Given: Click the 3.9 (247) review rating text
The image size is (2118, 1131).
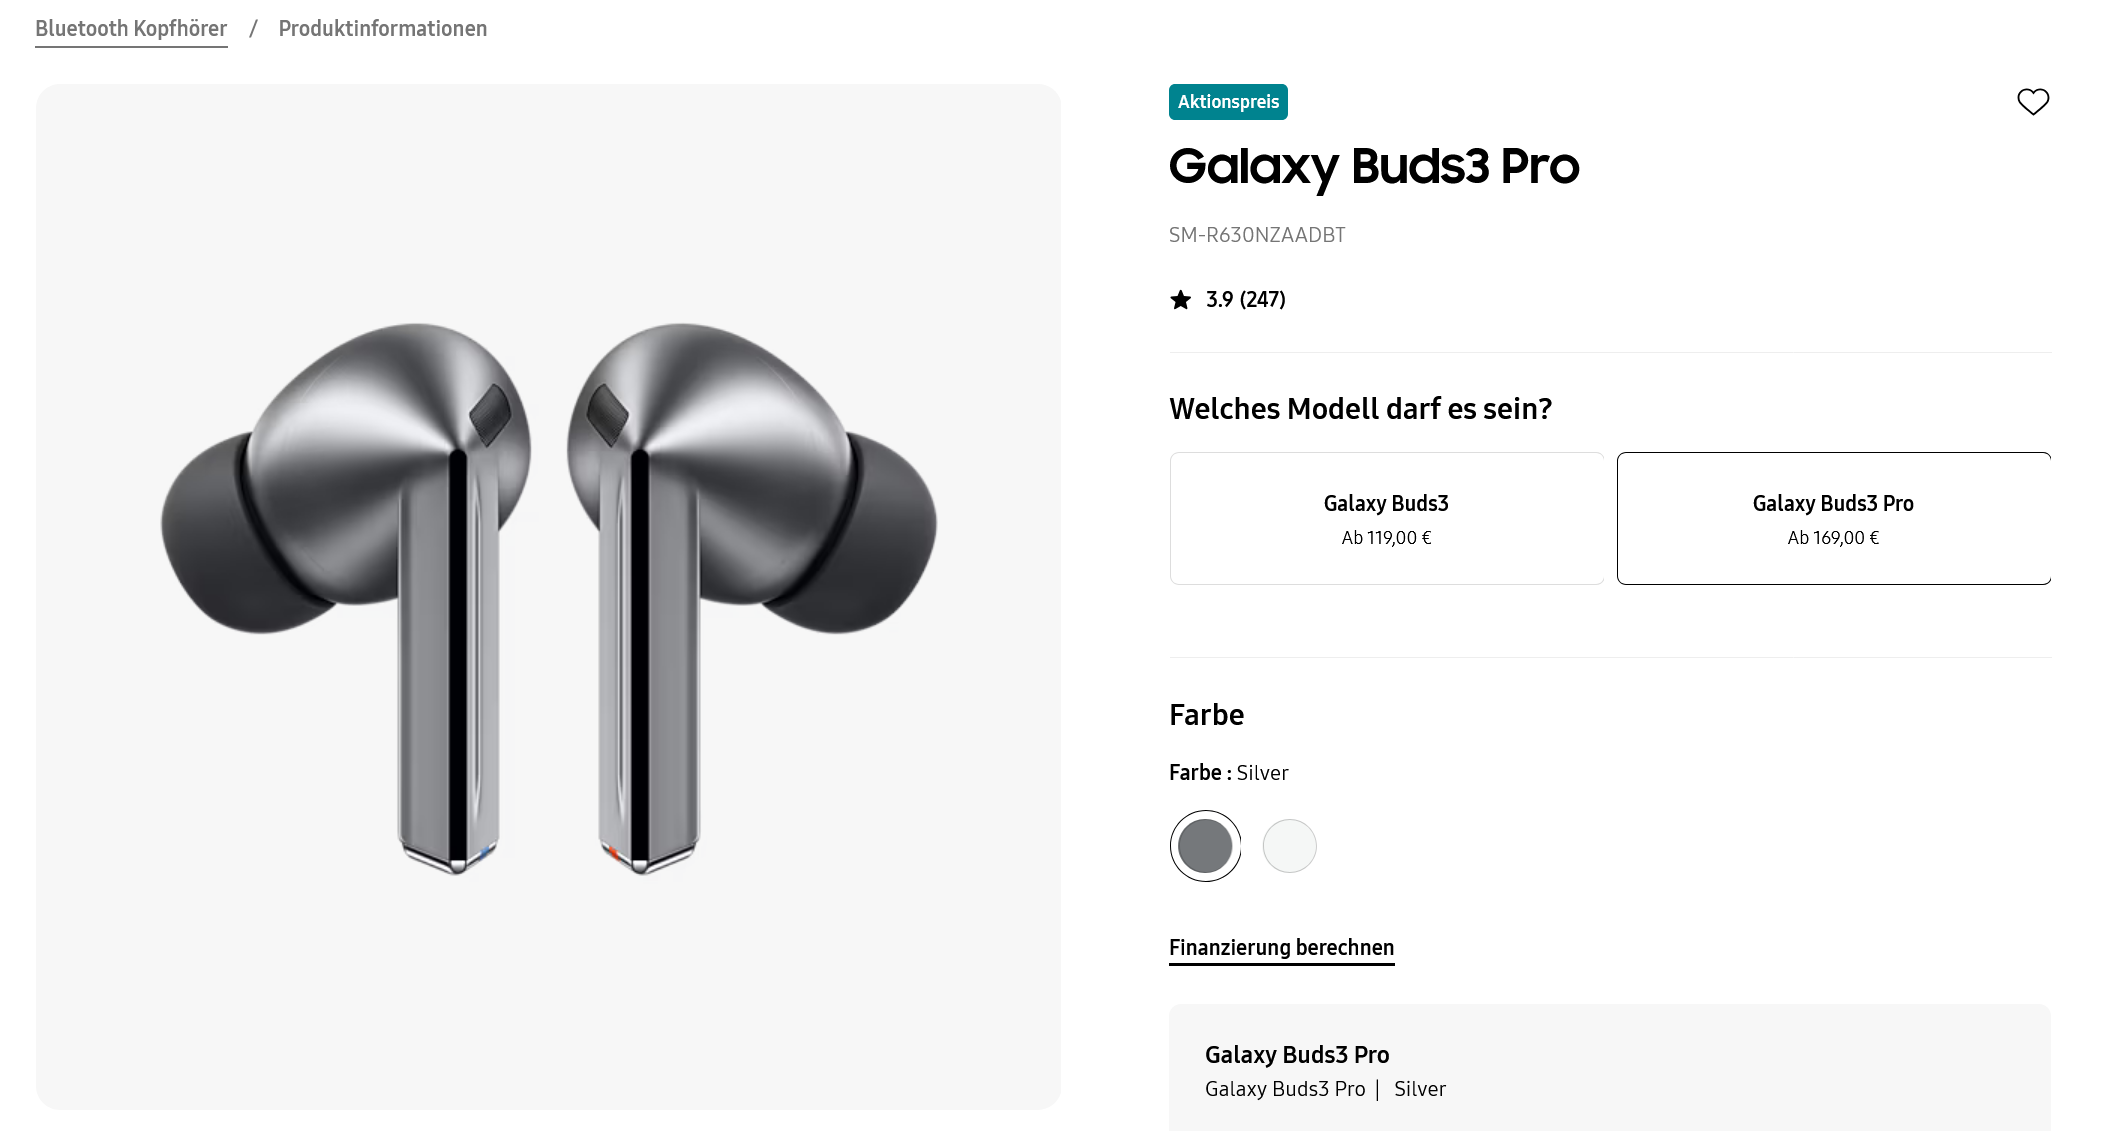Looking at the screenshot, I should pos(1245,300).
